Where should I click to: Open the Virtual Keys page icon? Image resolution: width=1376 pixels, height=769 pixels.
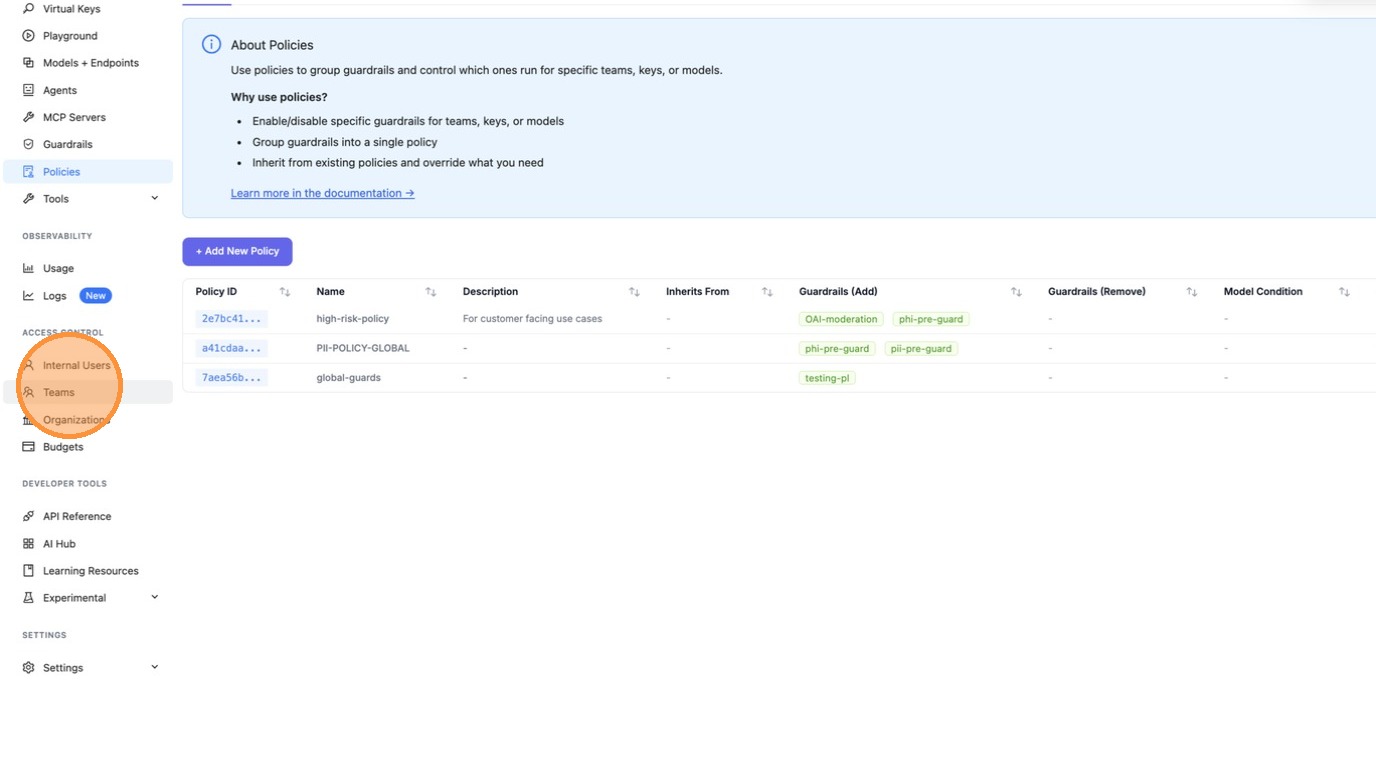(28, 9)
